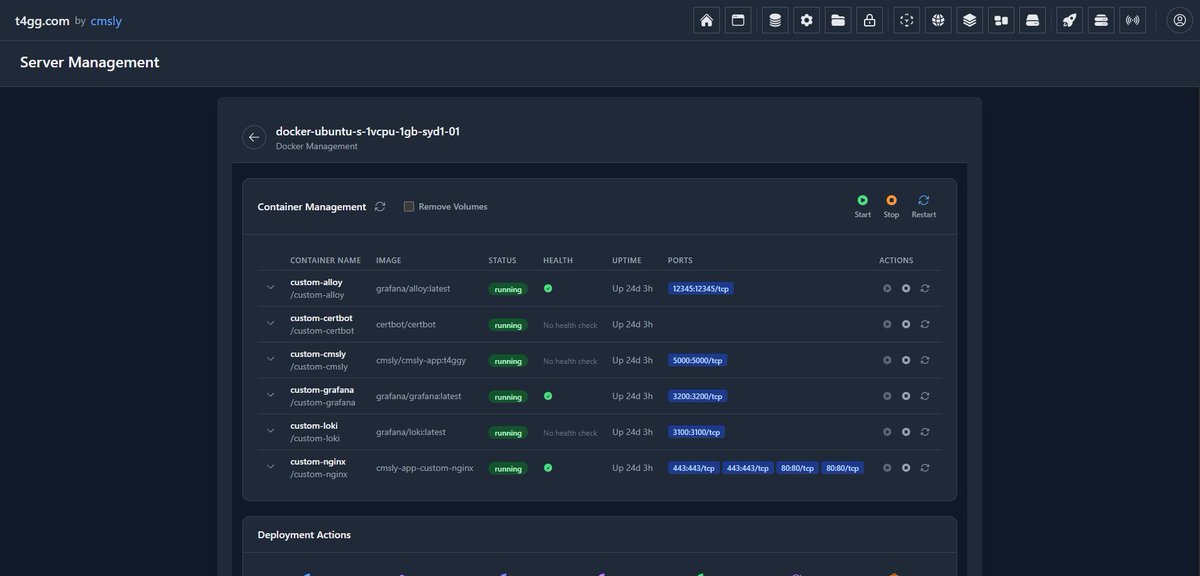Open the dashed circle icon in navigation
The width and height of the screenshot is (1200, 576).
(906, 20)
